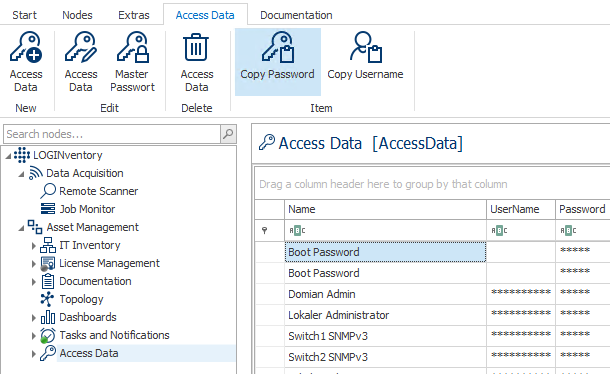The width and height of the screenshot is (610, 374).
Task: Click Master Passwort lock icon
Action: click(132, 47)
